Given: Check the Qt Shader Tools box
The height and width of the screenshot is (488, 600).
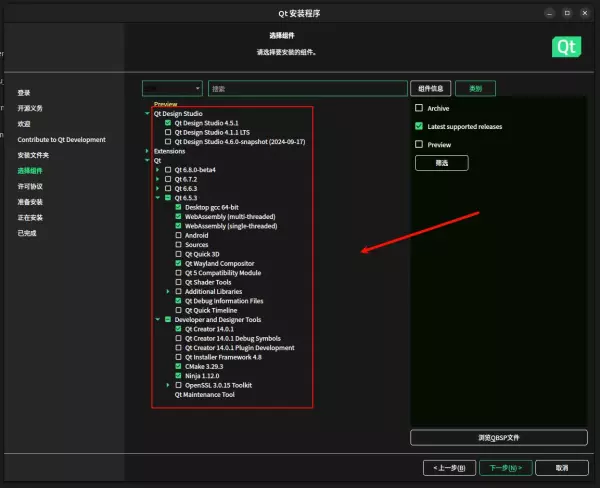Looking at the screenshot, I should (x=178, y=282).
